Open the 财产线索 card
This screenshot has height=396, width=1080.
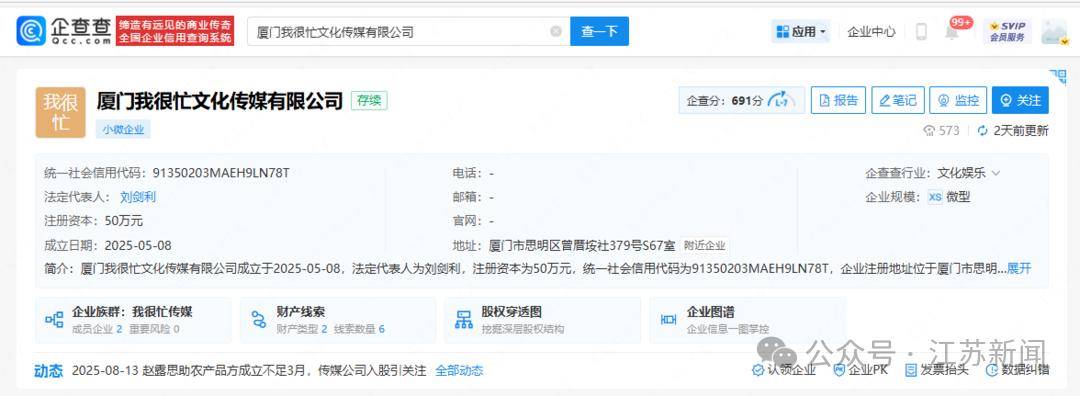(x=338, y=320)
